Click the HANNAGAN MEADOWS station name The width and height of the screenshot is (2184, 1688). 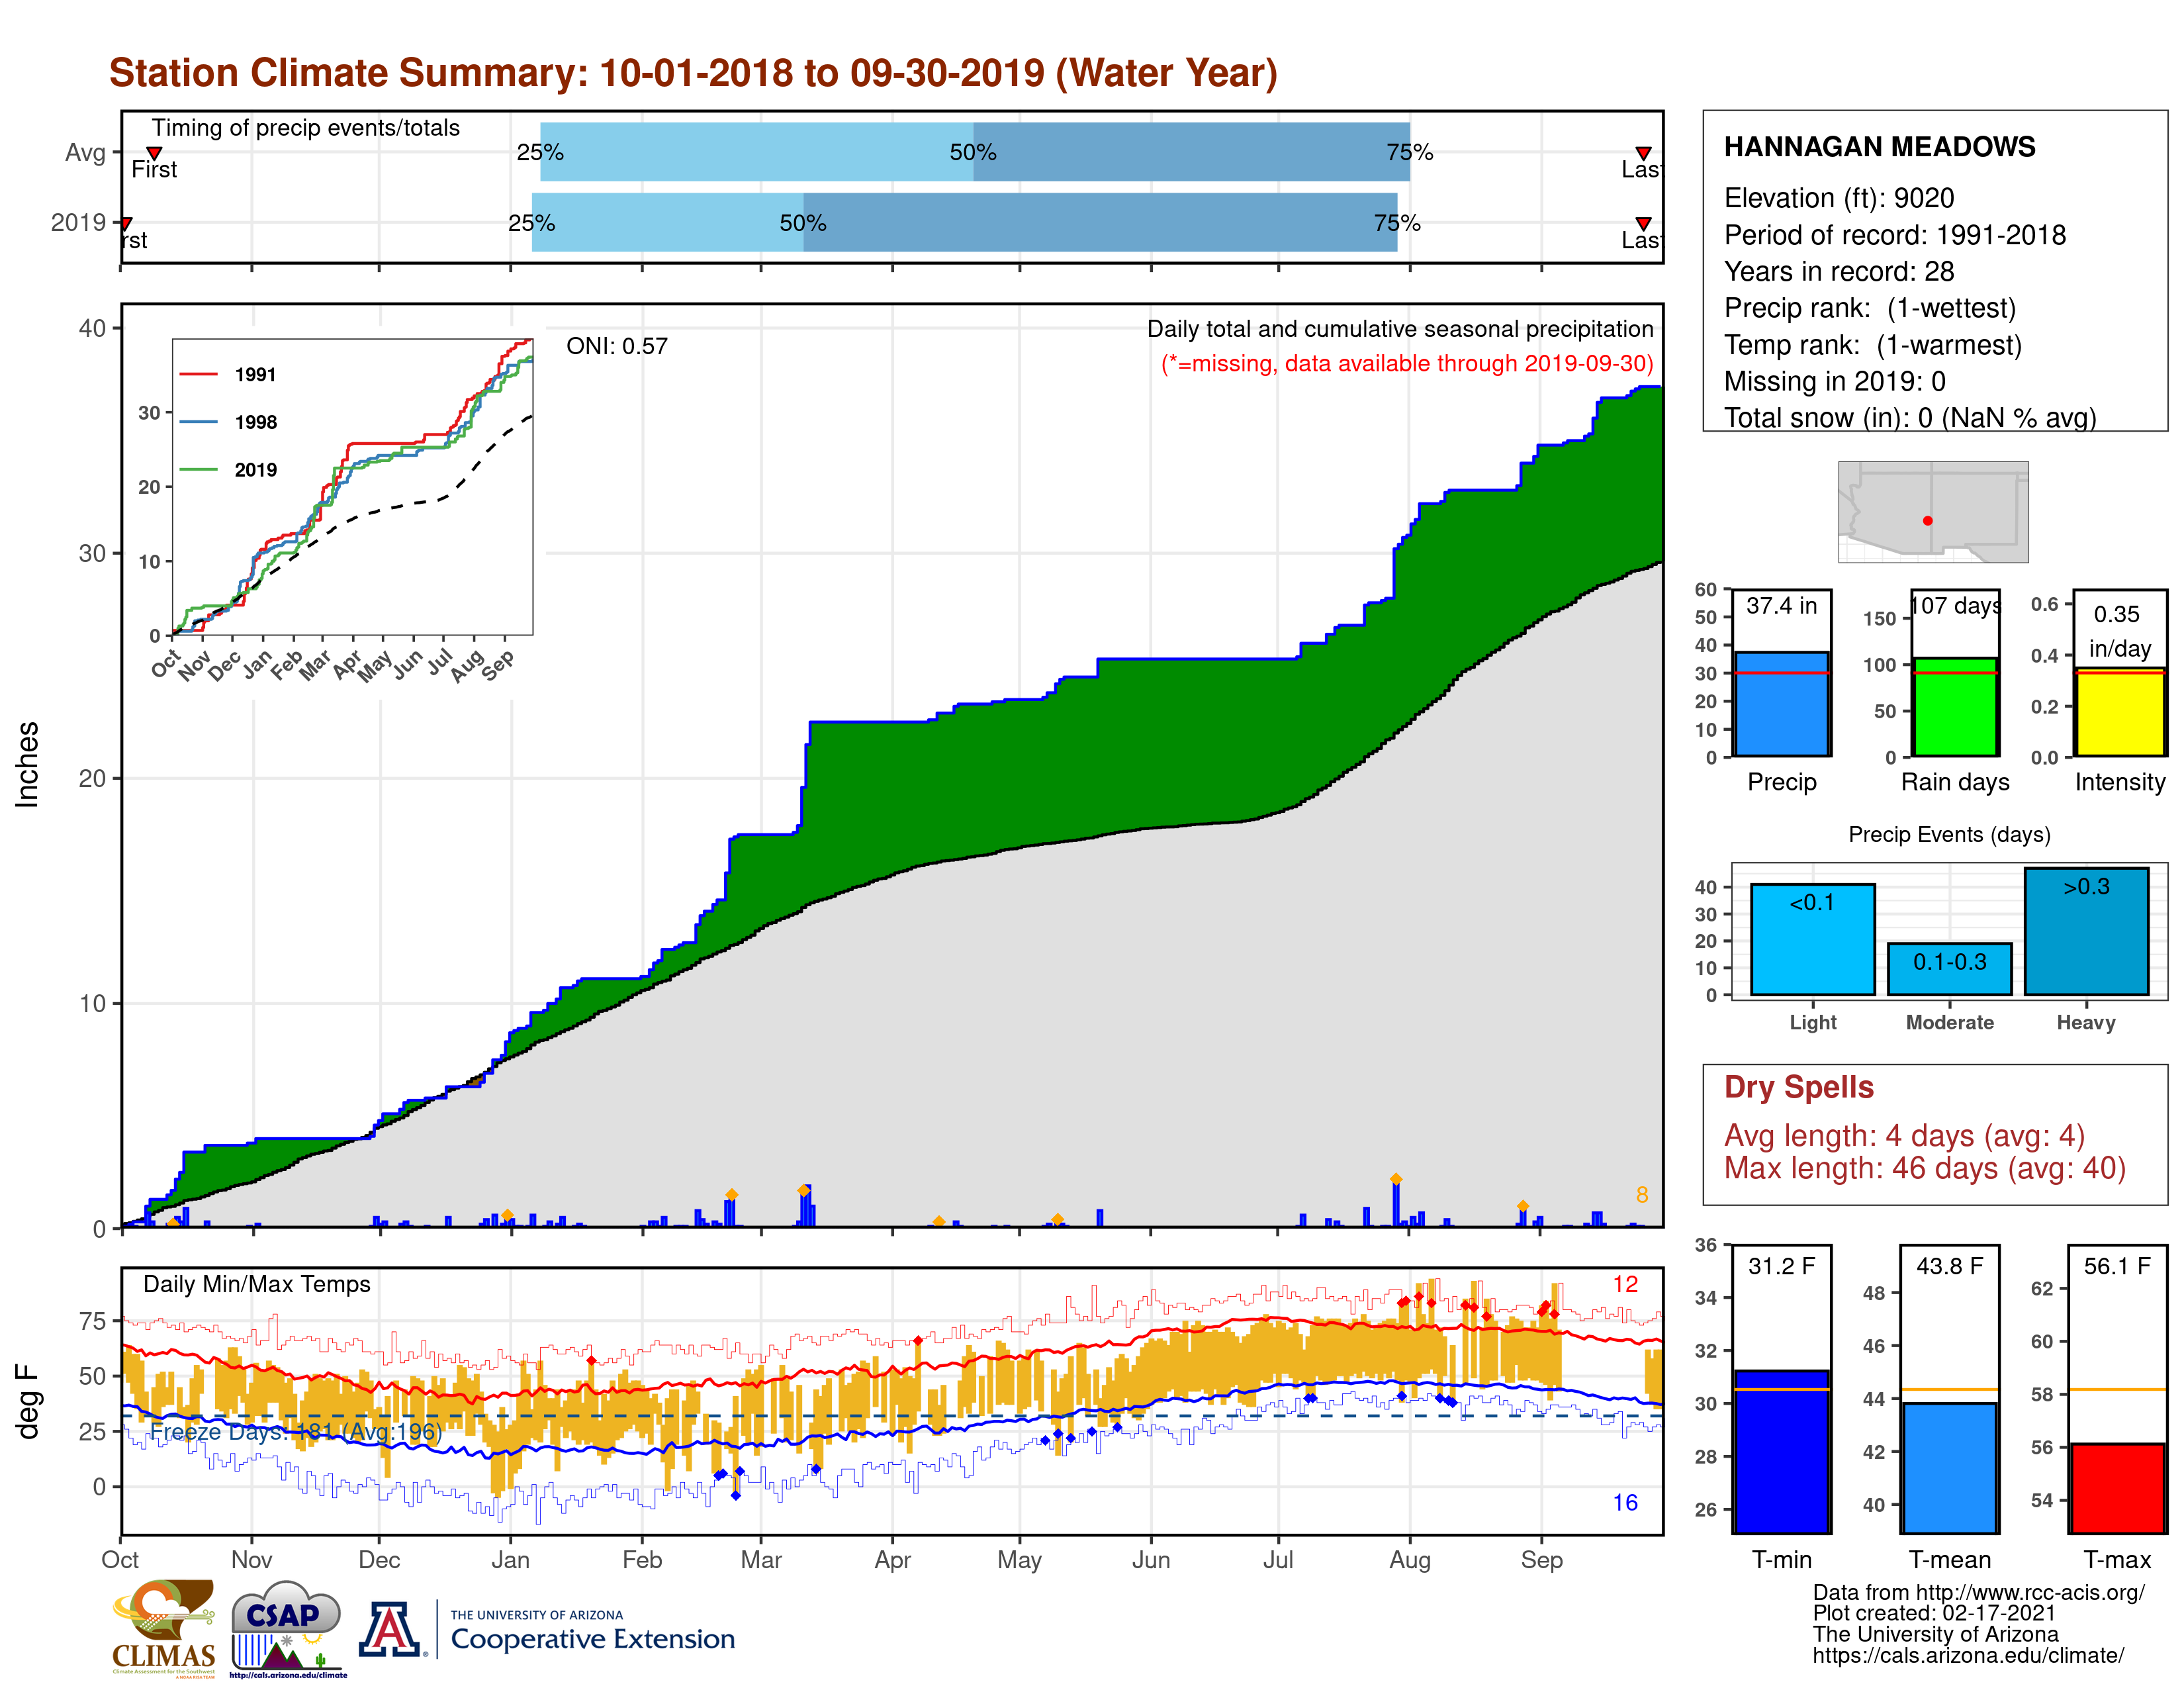point(1879,147)
